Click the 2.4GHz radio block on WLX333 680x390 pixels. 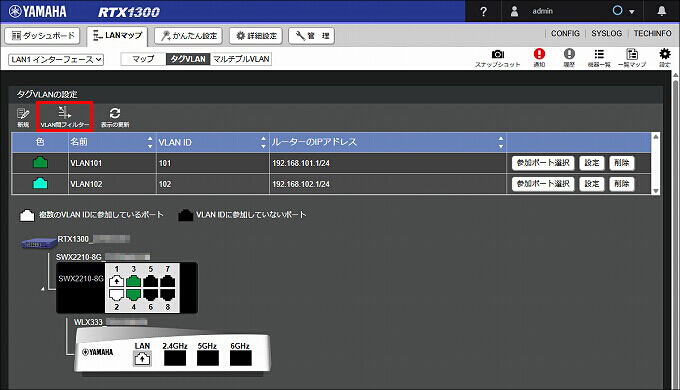click(x=175, y=358)
